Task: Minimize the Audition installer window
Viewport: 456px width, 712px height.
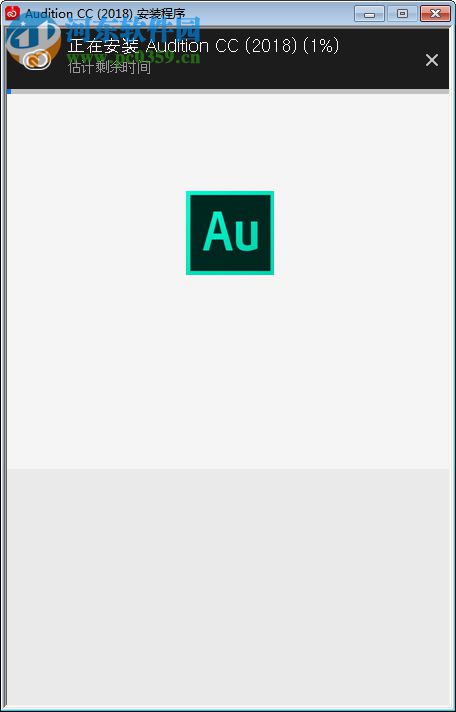Action: click(369, 14)
